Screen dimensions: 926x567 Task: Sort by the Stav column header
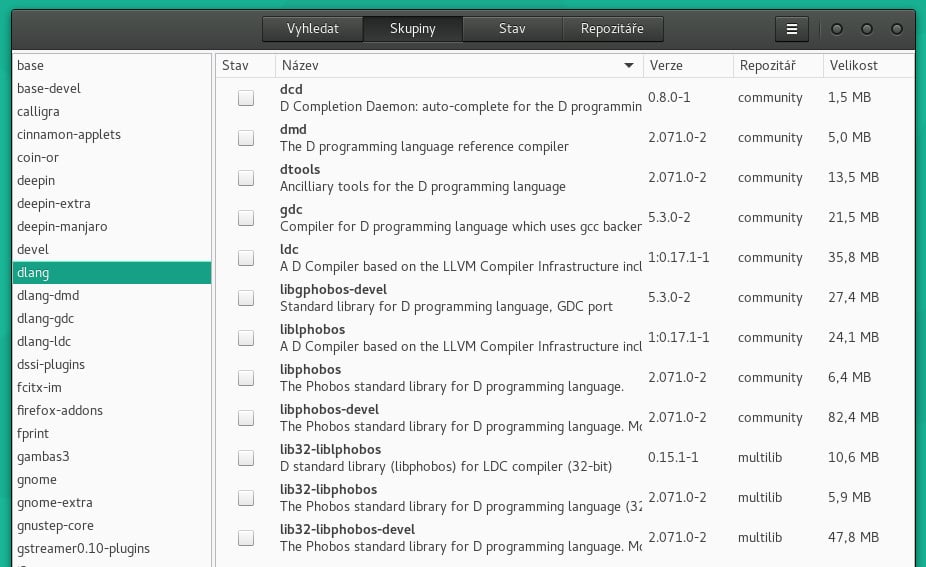tap(246, 66)
